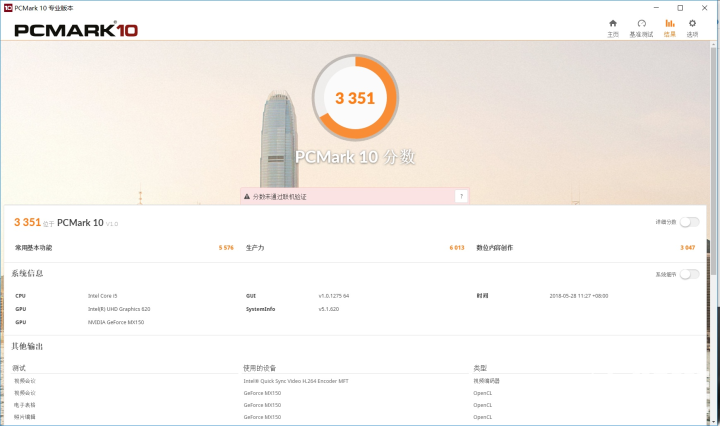This screenshot has width=720, height=426.
Task: Click the Intel Core i5 CPU value
Action: (102, 296)
